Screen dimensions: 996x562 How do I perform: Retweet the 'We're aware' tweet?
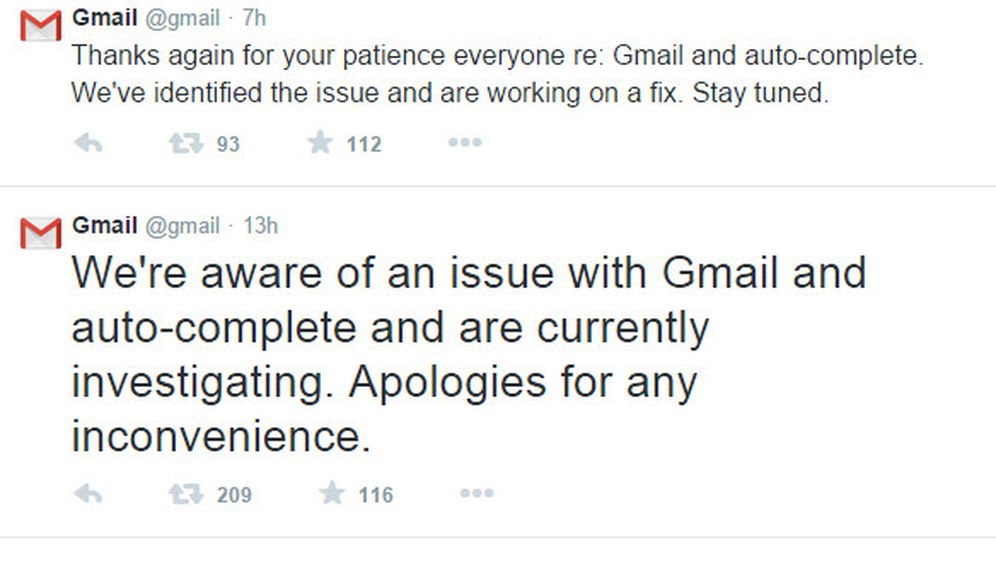[185, 494]
